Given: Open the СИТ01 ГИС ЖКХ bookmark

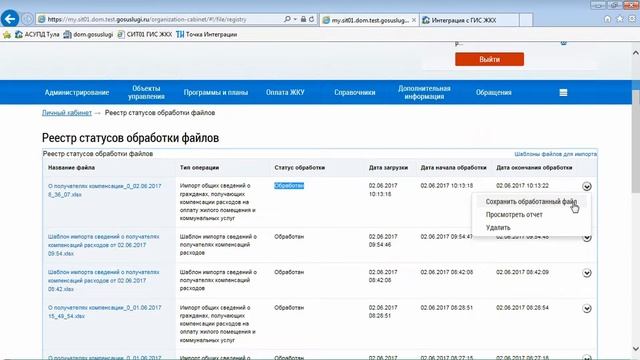Looking at the screenshot, I should (145, 35).
